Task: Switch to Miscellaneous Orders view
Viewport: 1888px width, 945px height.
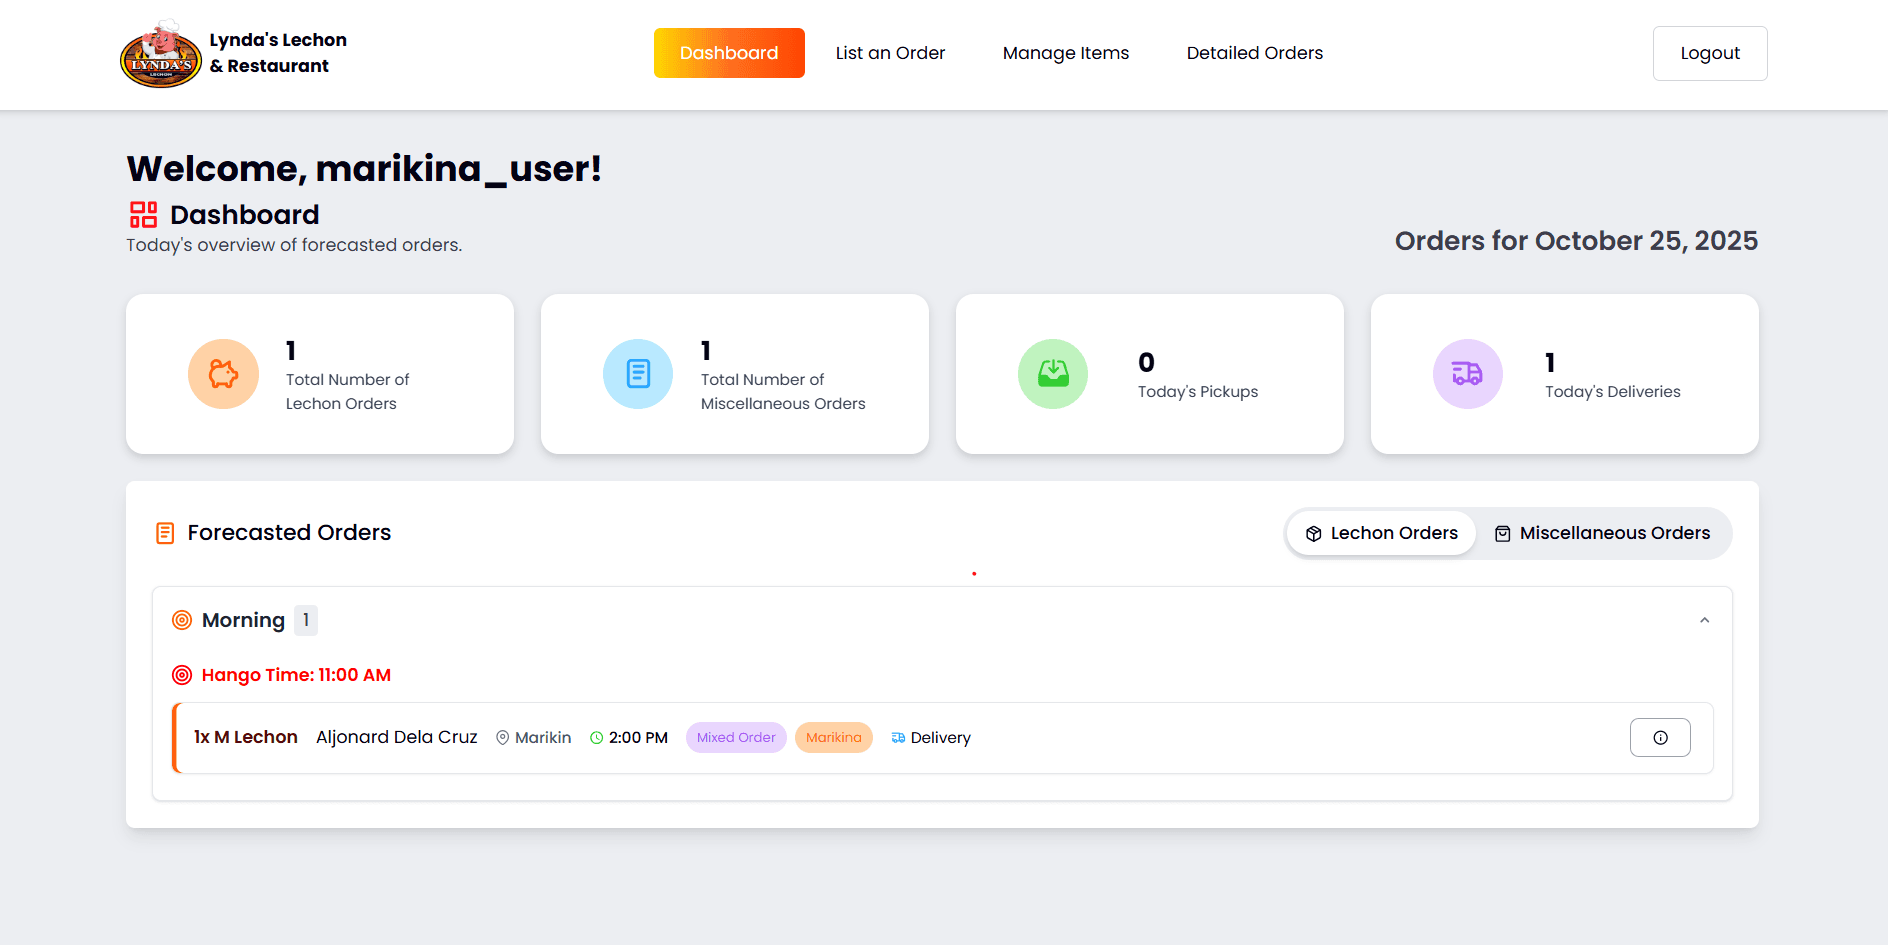Action: tap(1602, 533)
